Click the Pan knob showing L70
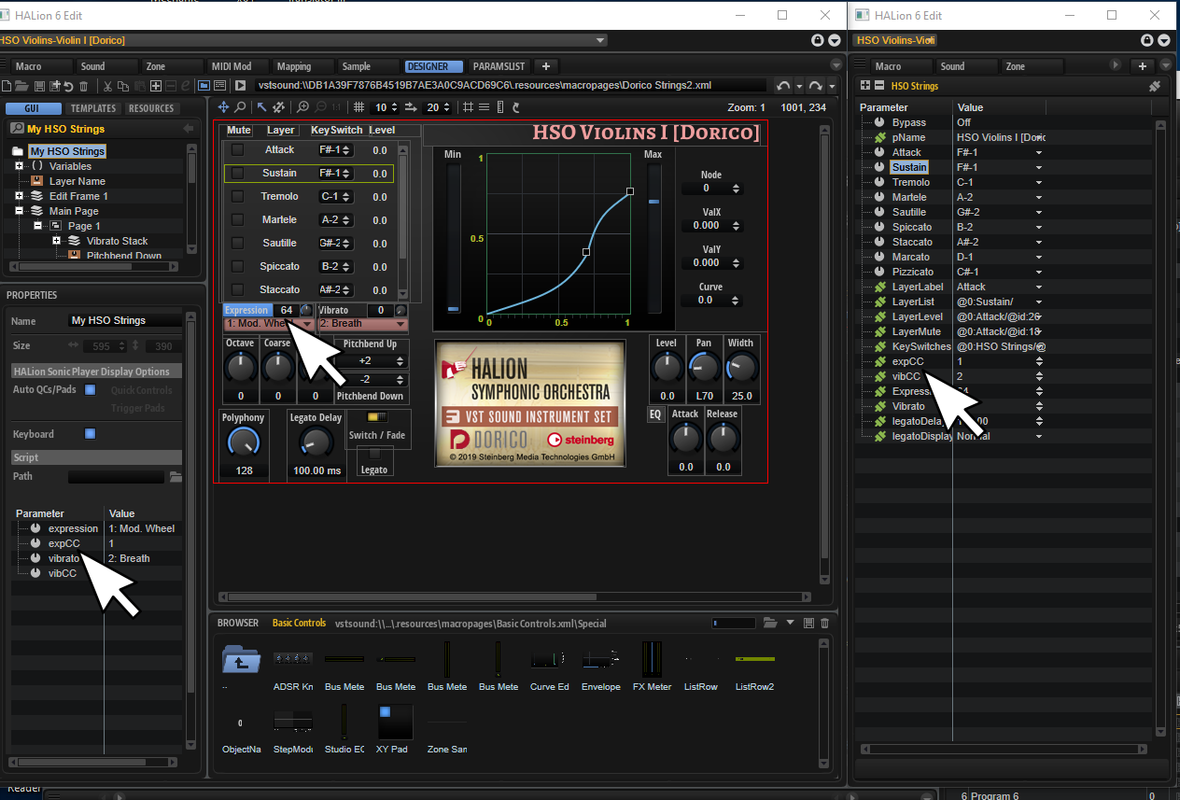Viewport: 1180px width, 800px height. tap(704, 368)
